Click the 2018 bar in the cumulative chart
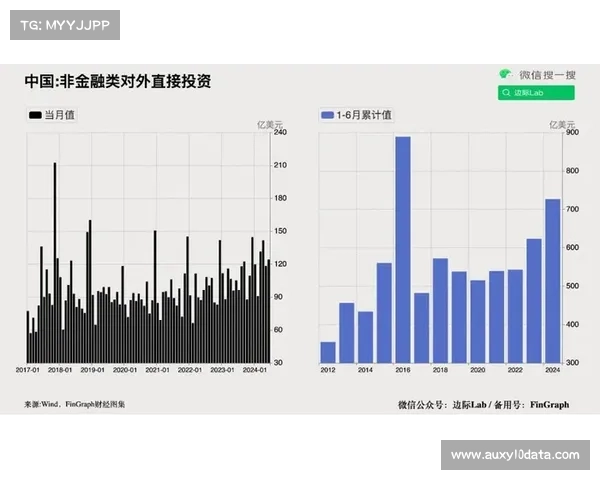This screenshot has height=480, width=600. pos(440,310)
